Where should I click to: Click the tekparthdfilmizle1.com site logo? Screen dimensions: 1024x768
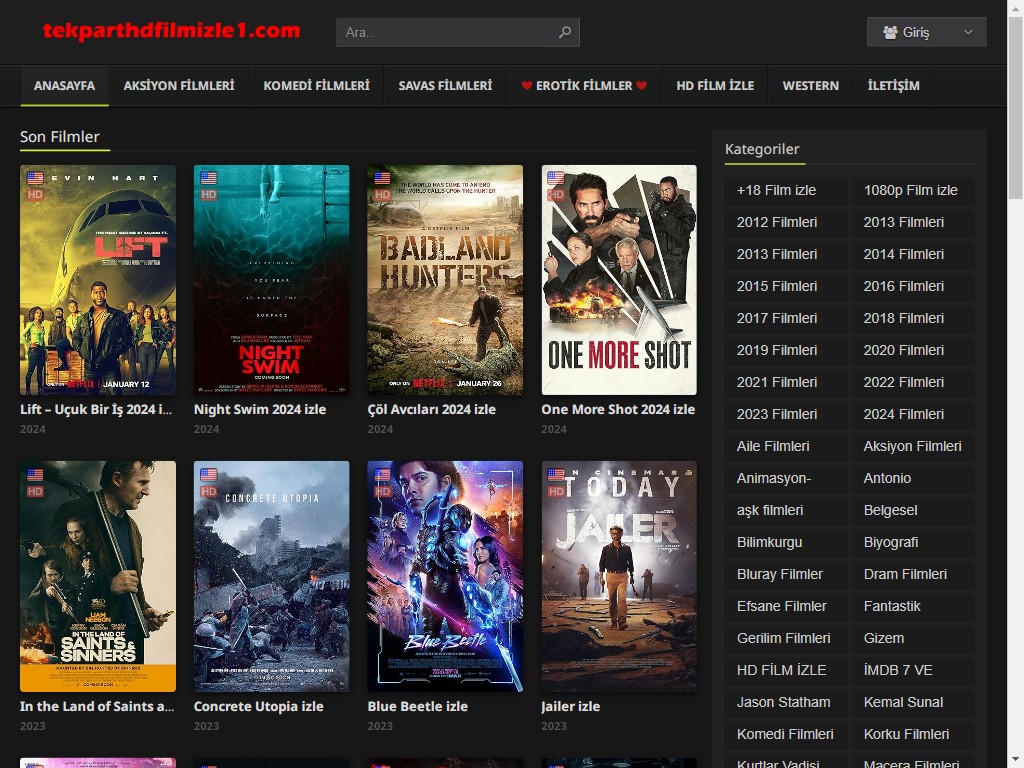pos(171,31)
